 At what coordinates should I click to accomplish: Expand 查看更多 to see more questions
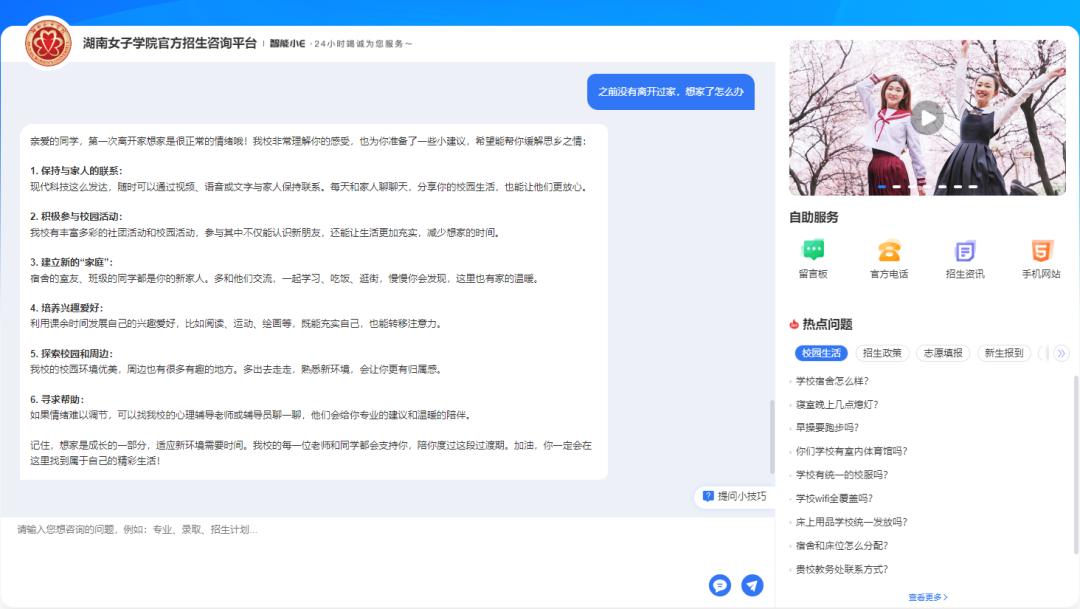coord(927,597)
